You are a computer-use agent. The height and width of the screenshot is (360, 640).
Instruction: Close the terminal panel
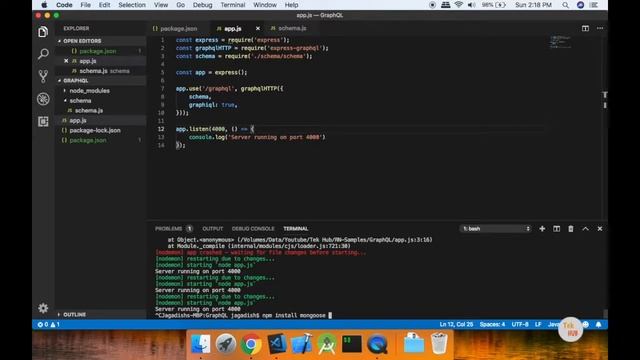coord(600,229)
